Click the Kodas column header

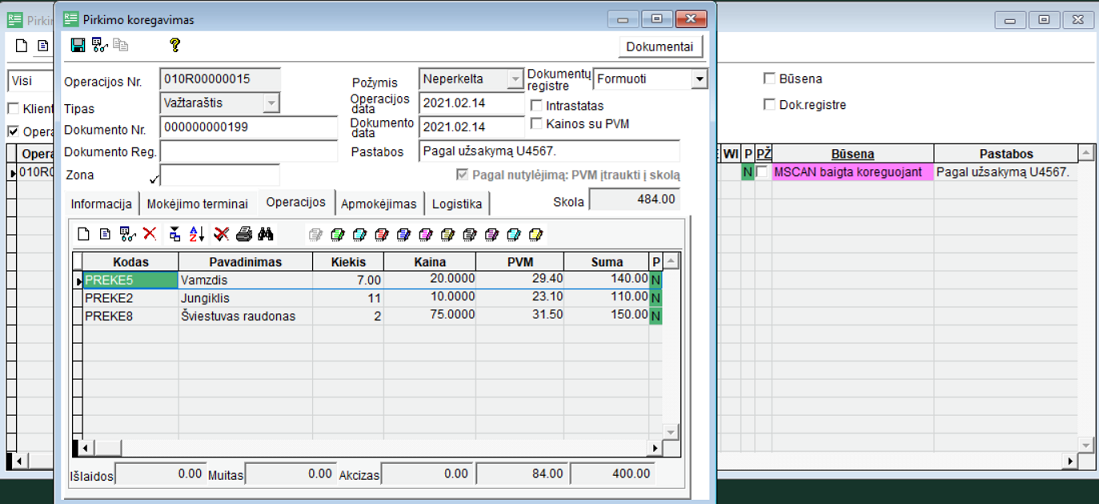click(x=130, y=261)
